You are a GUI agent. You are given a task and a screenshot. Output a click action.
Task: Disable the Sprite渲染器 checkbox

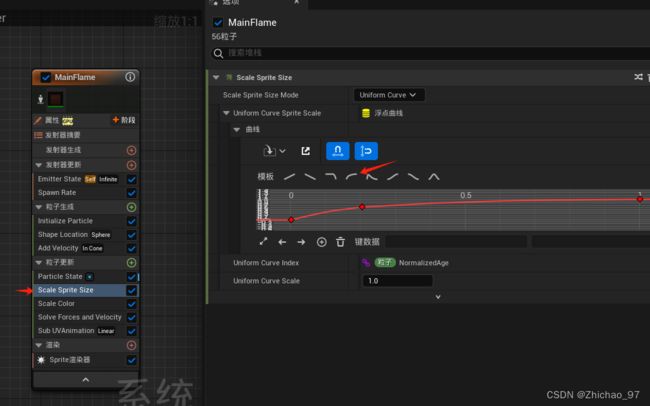tap(131, 360)
